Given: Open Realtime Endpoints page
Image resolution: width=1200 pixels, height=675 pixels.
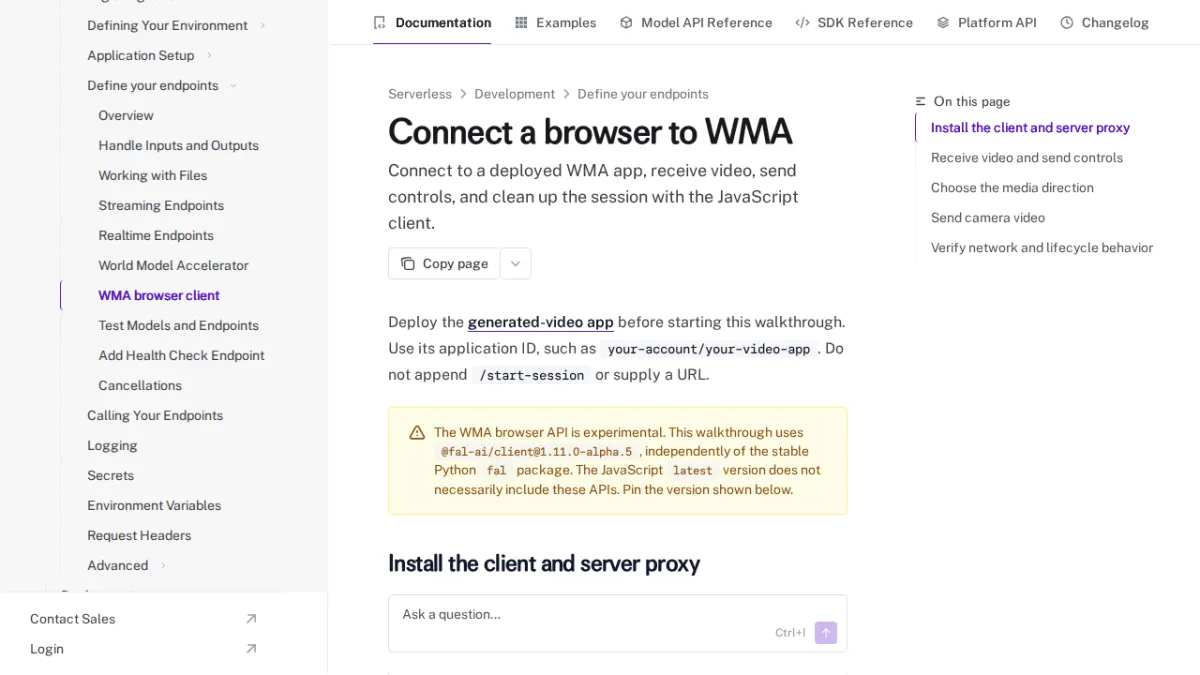Looking at the screenshot, I should tap(156, 235).
